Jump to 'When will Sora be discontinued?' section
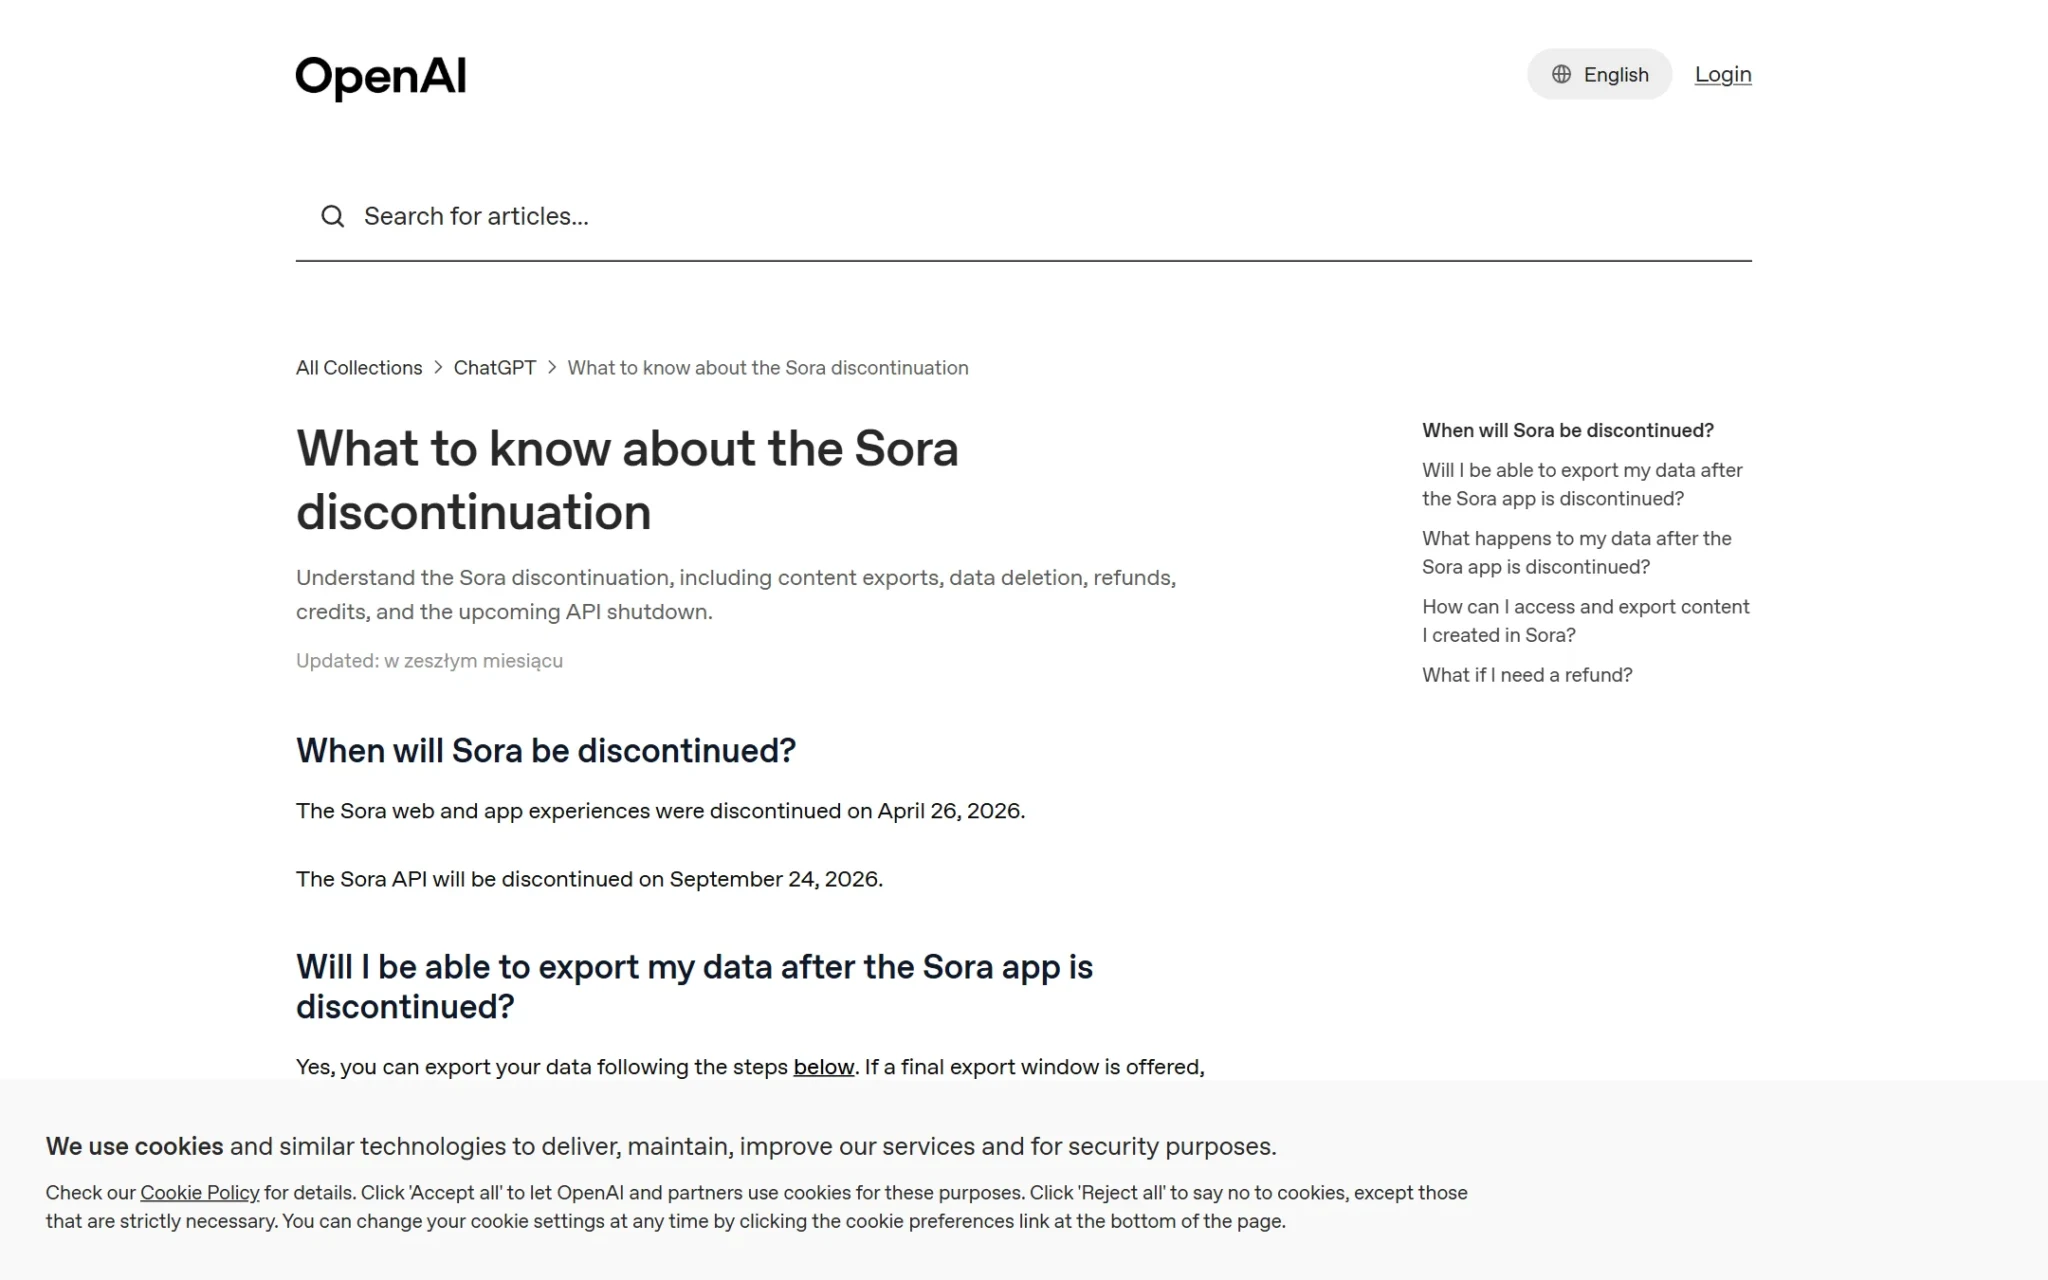The height and width of the screenshot is (1280, 2048). 1567,430
